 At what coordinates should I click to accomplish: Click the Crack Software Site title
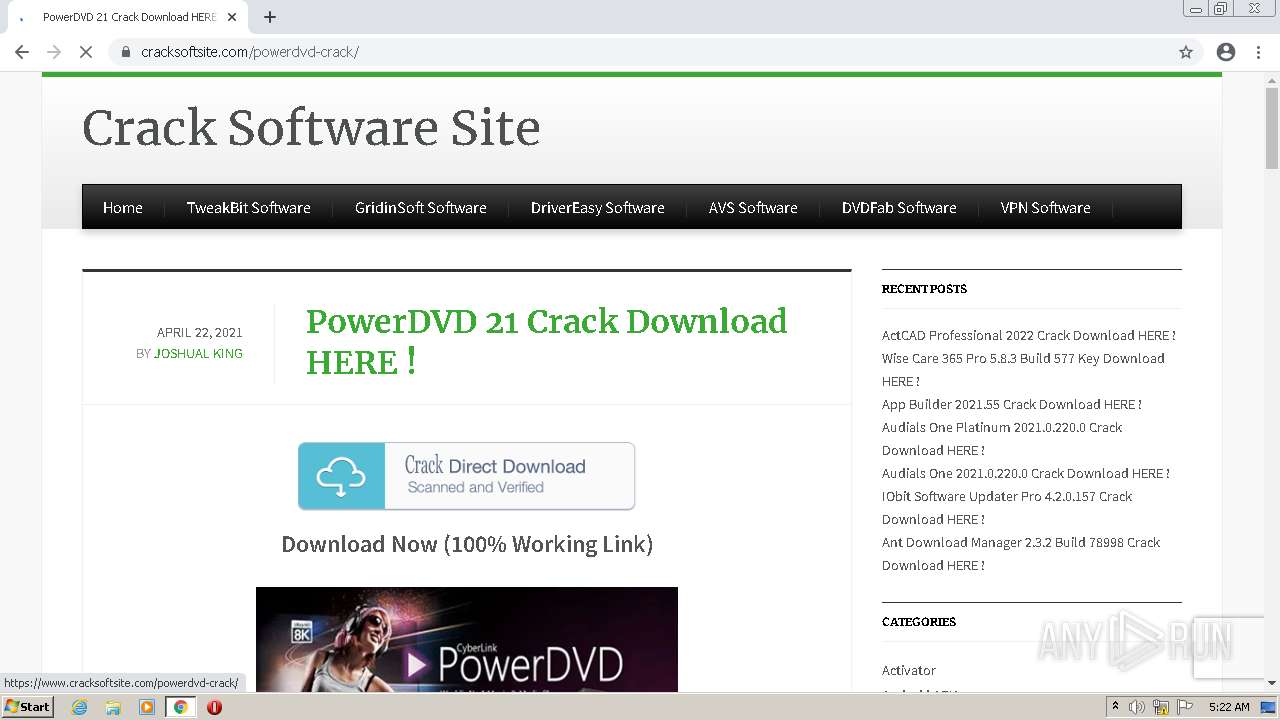pyautogui.click(x=311, y=129)
